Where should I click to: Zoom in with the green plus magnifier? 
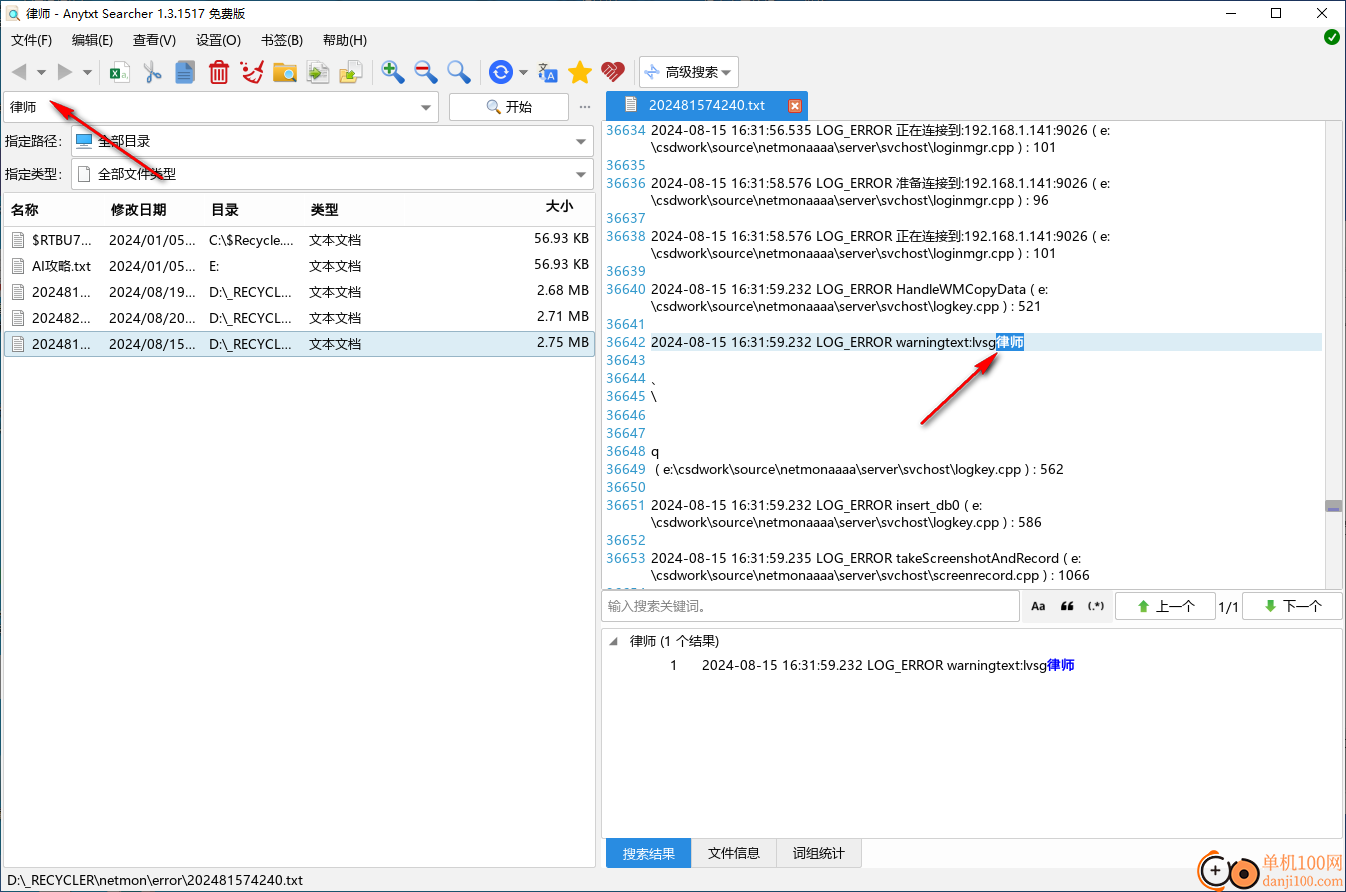(x=393, y=72)
